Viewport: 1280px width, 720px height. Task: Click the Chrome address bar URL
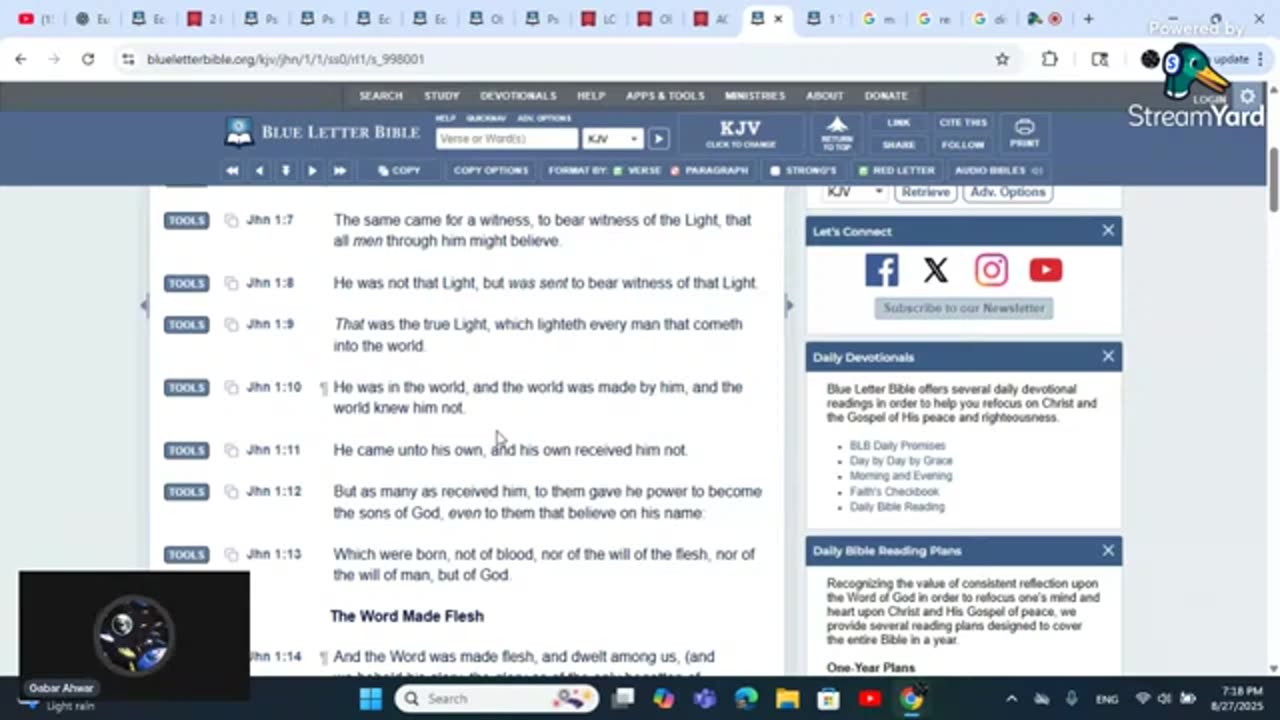coord(286,59)
